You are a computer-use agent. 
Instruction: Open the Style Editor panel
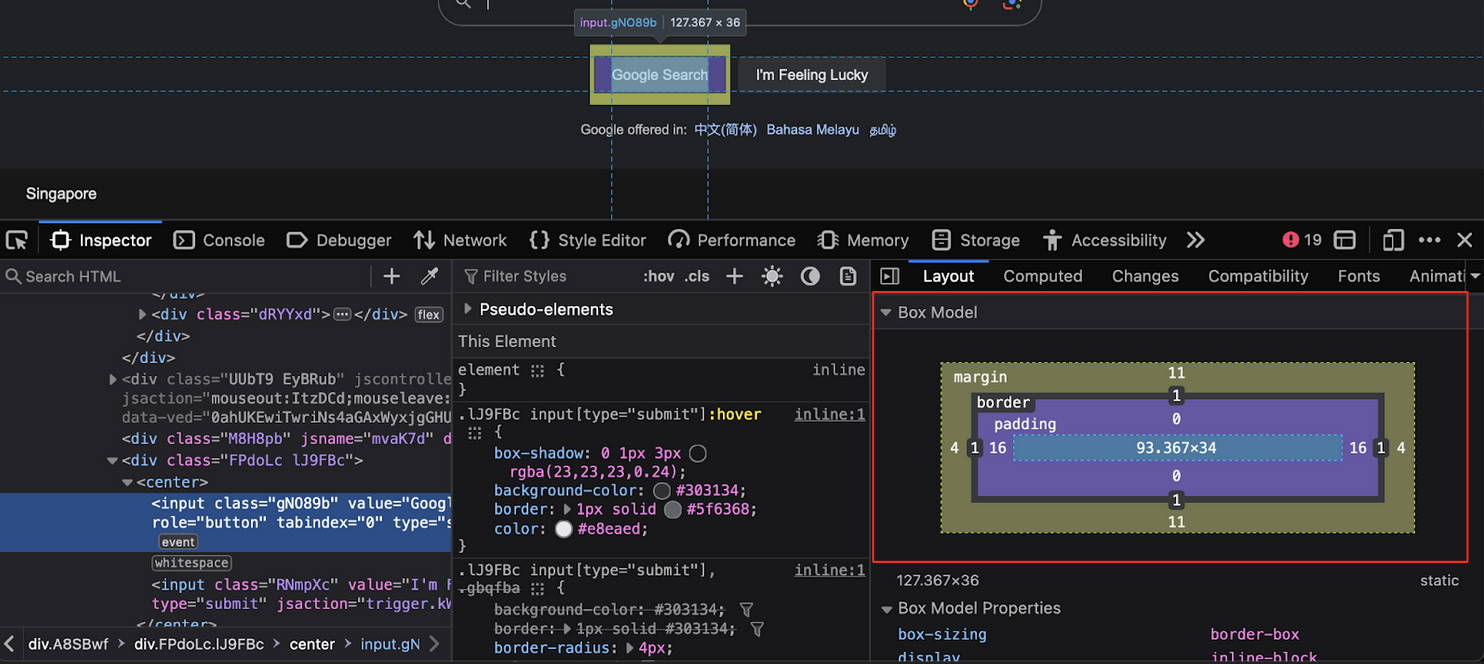click(x=588, y=240)
